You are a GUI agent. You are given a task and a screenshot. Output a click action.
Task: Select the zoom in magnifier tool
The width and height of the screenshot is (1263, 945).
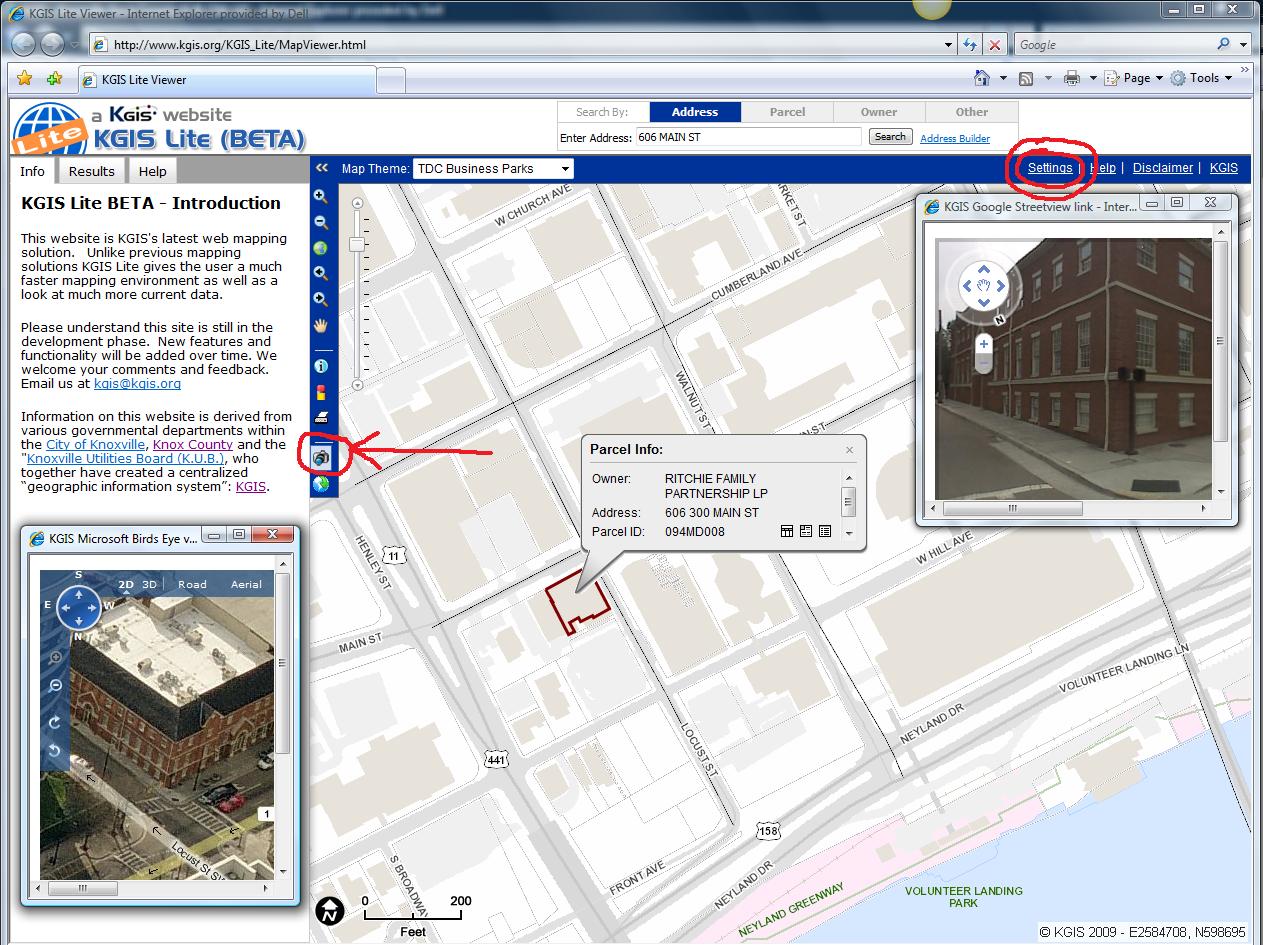321,197
